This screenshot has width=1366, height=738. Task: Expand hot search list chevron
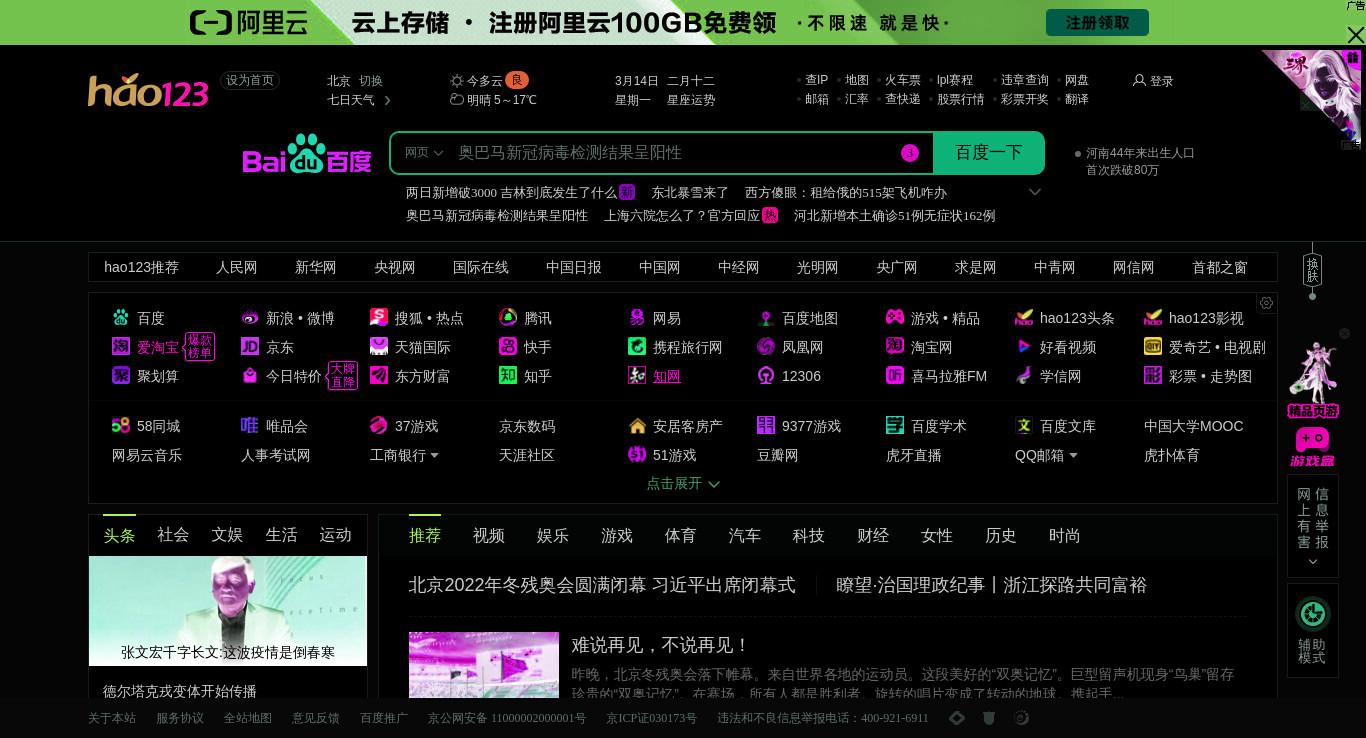1035,192
